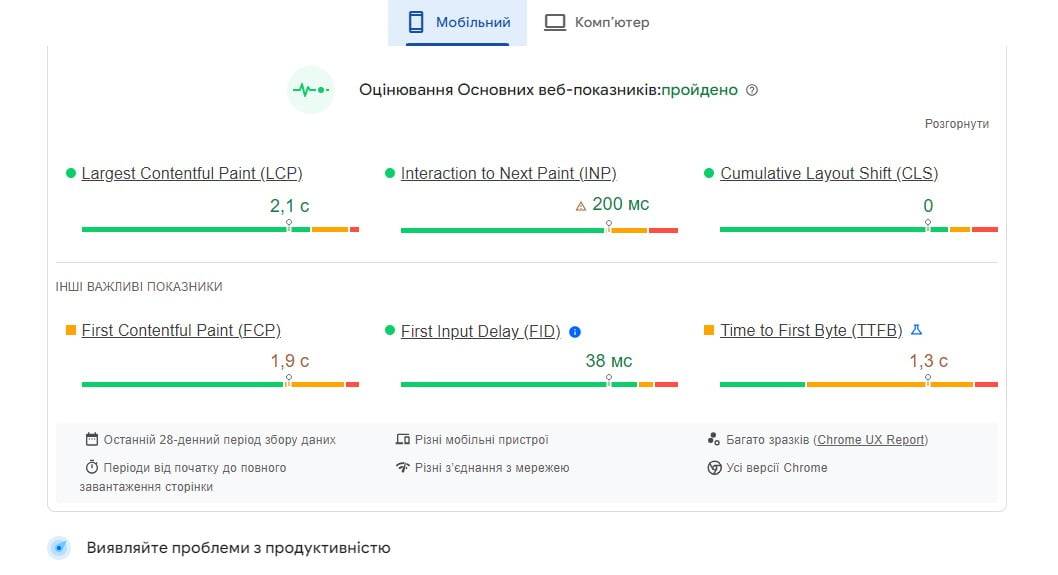Open Cumulative Layout Shift (CLS) link
The width and height of the screenshot is (1058, 575).
[x=829, y=173]
